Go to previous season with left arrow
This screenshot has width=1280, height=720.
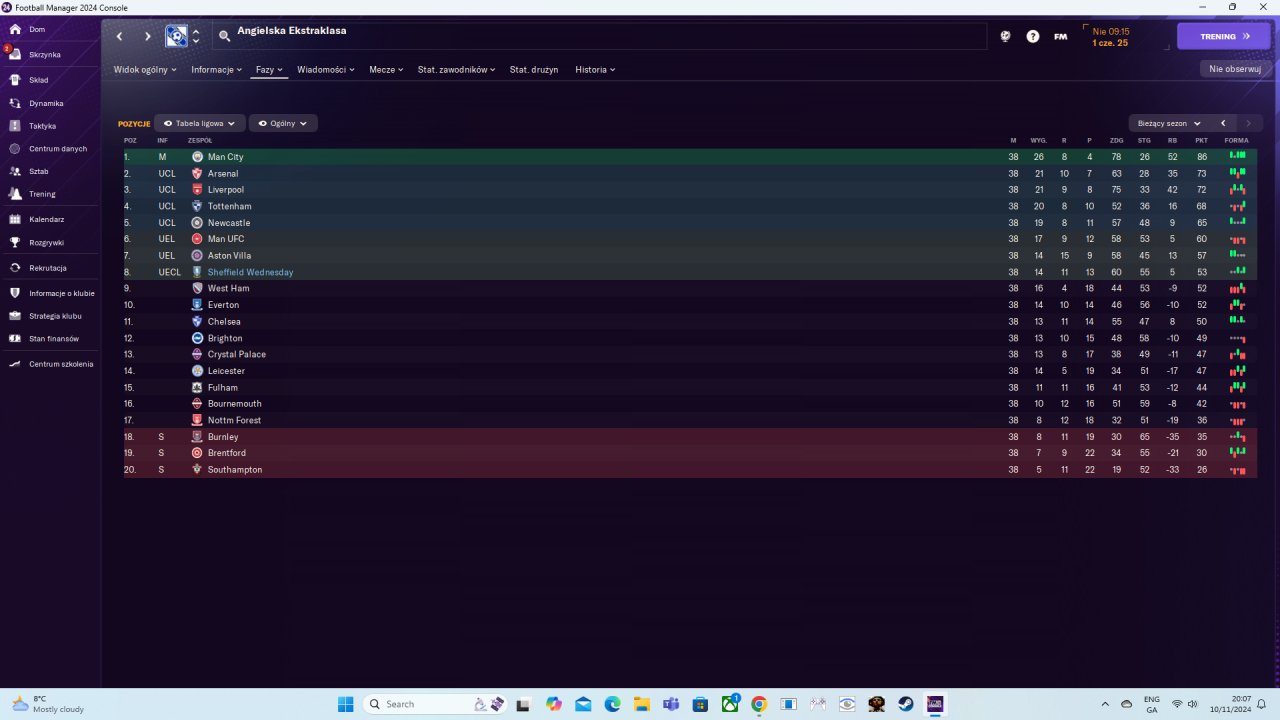(1223, 123)
